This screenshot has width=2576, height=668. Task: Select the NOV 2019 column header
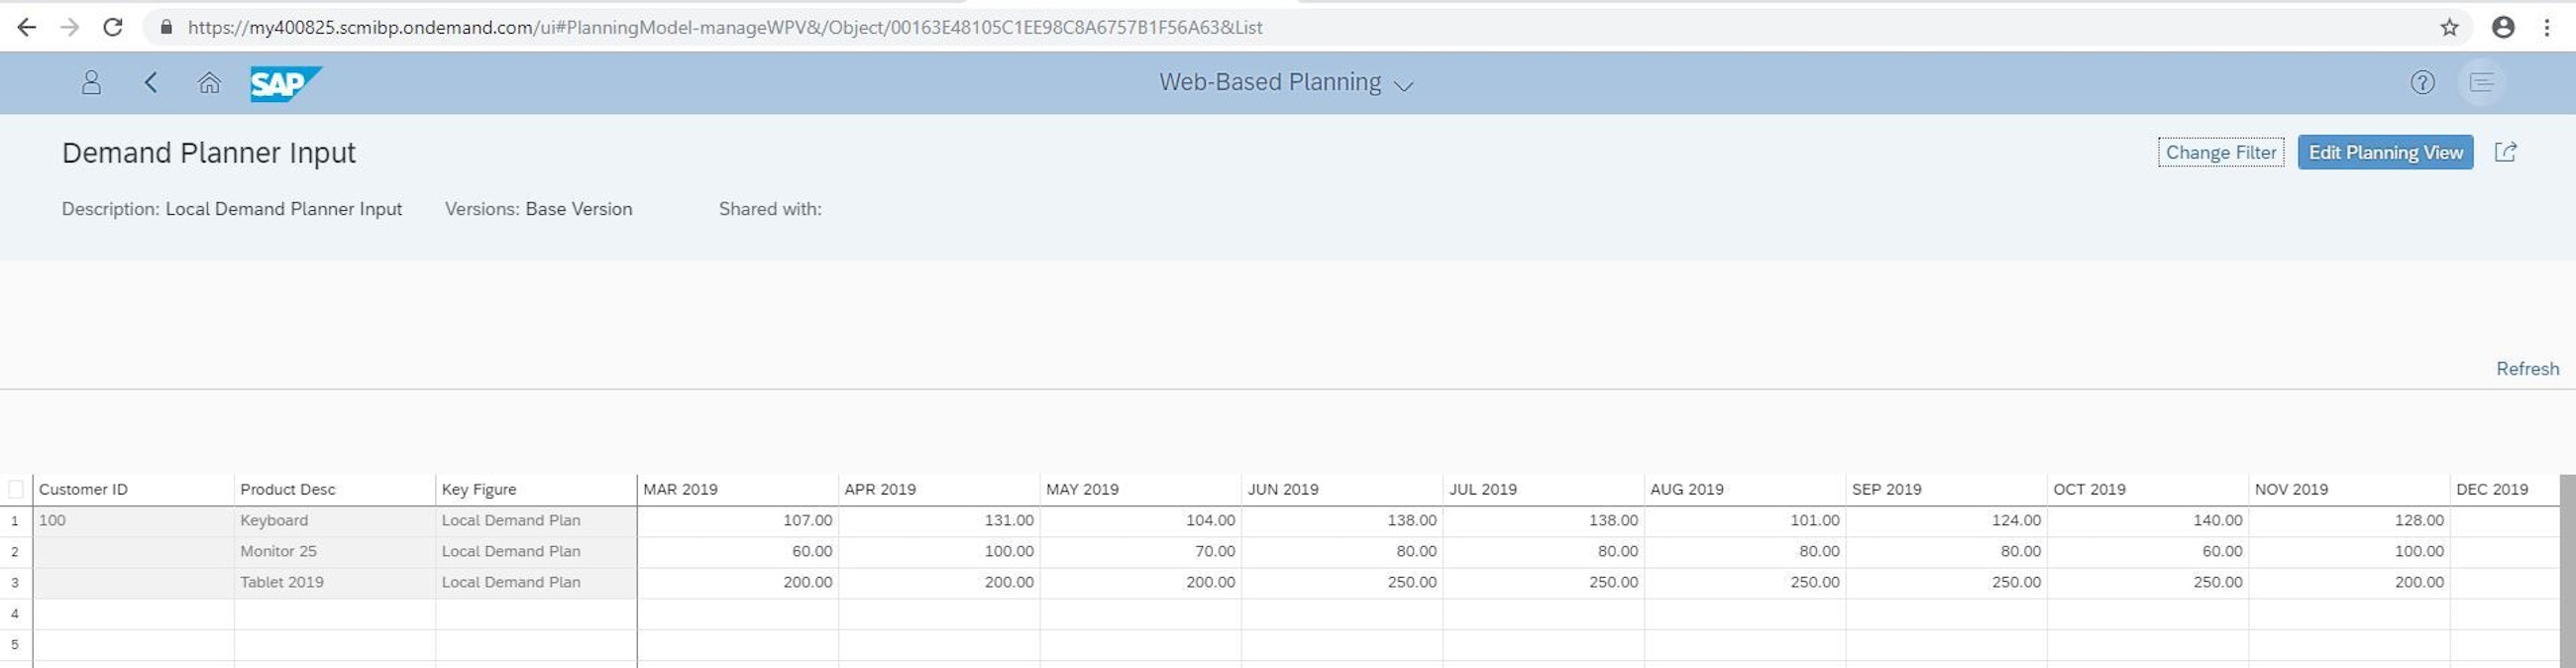pos(2350,489)
